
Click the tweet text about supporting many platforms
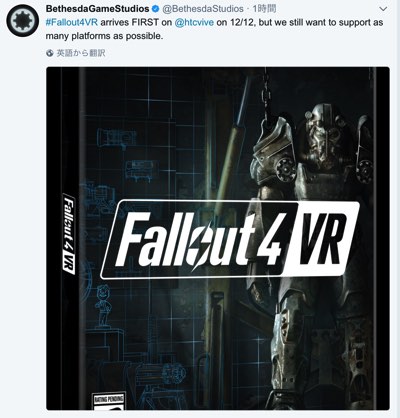pos(214,29)
